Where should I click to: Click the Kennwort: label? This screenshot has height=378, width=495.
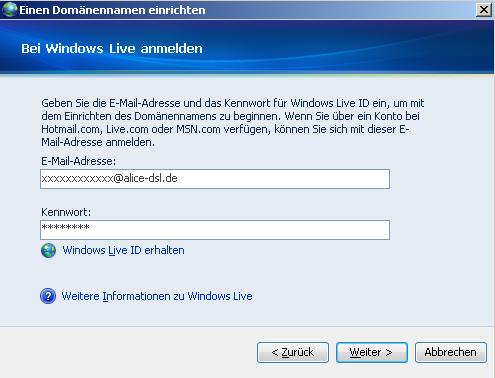(x=66, y=212)
